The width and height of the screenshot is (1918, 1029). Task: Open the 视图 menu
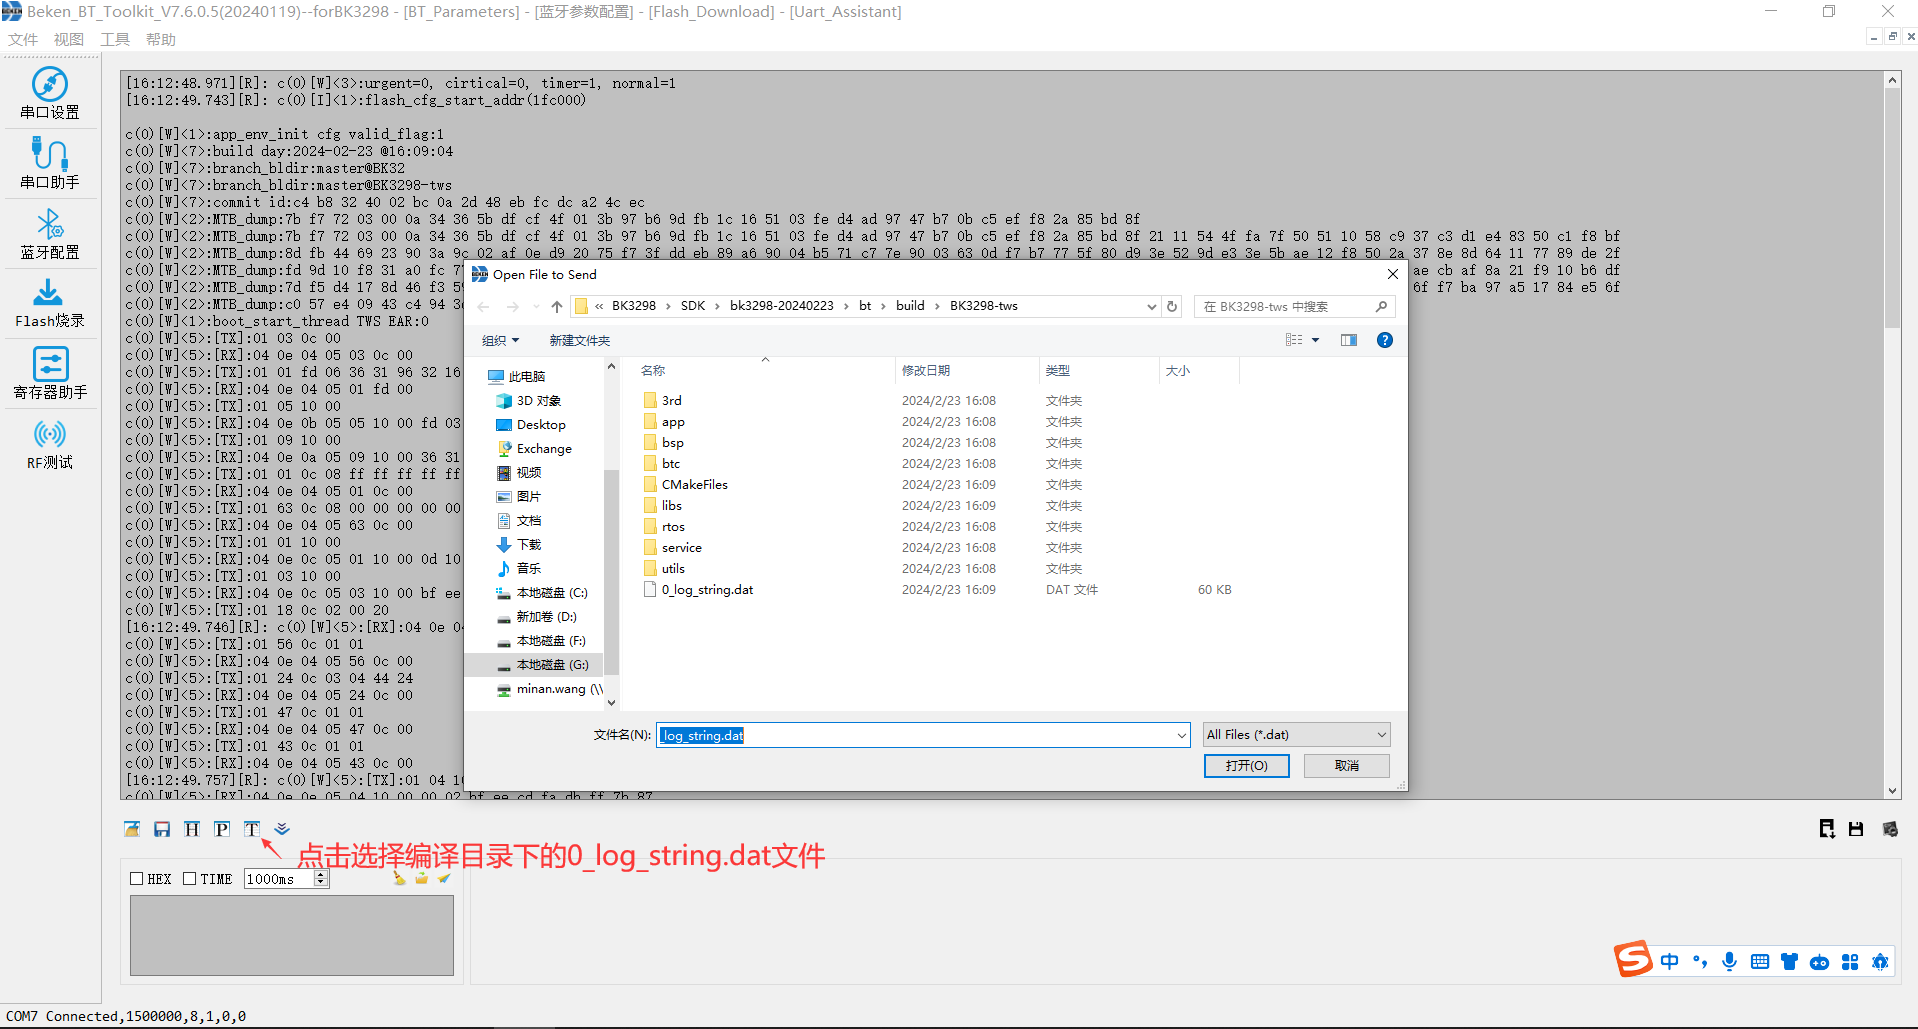pos(68,38)
